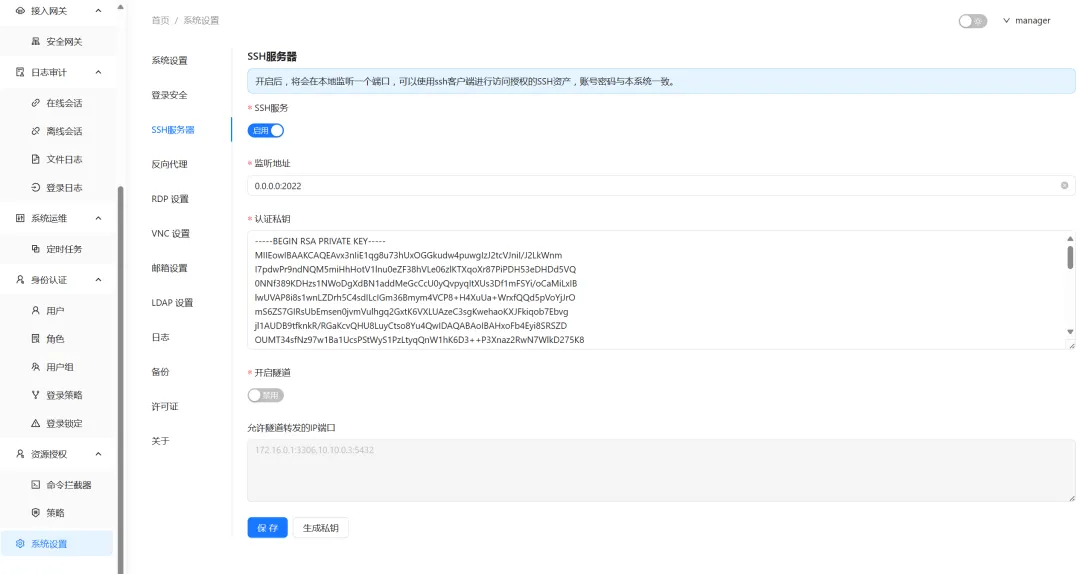1080x574 pixels.
Task: Click the 生成私钥 button
Action: click(x=320, y=528)
